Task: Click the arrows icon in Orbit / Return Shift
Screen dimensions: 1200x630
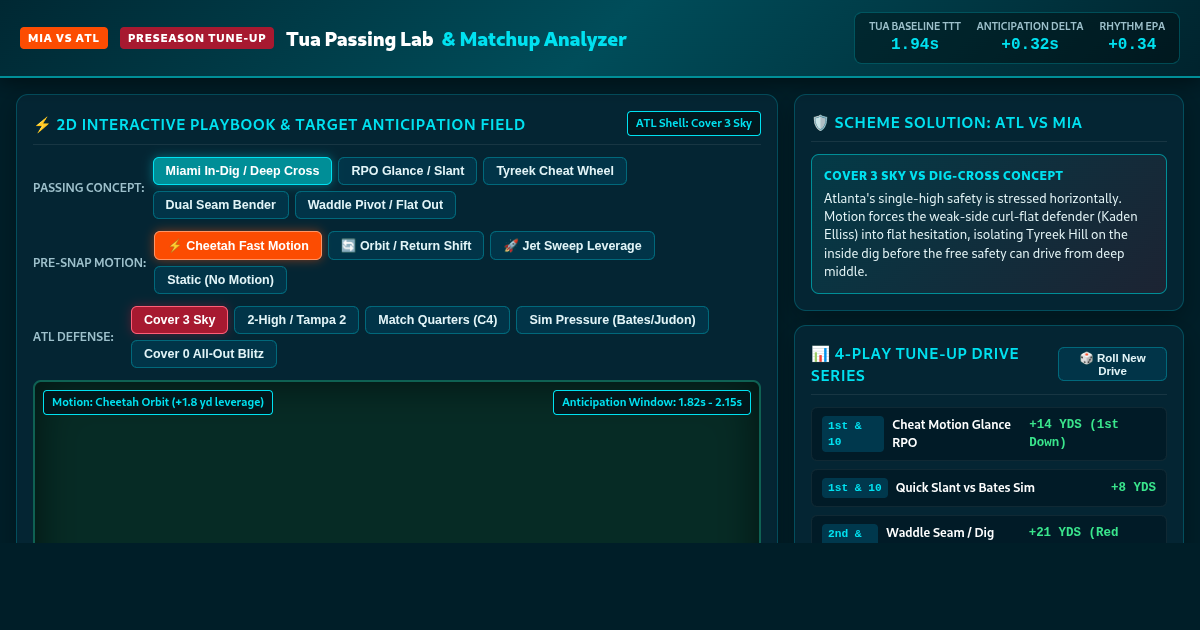Action: pos(348,246)
